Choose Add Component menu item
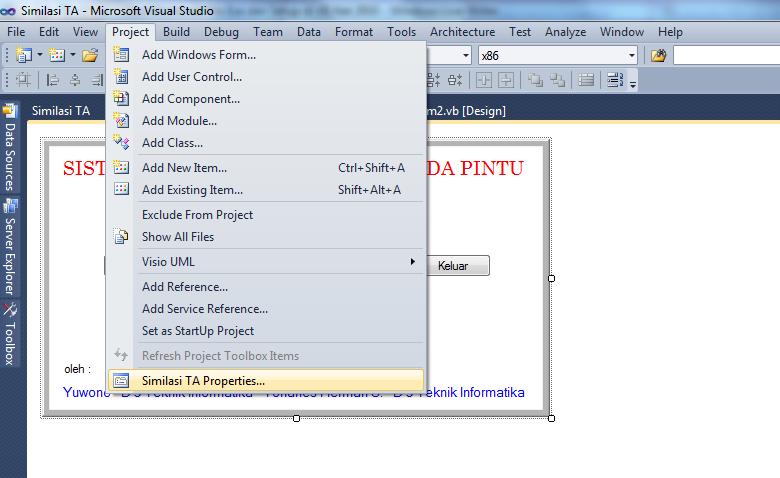The width and height of the screenshot is (780, 478). (266, 98)
